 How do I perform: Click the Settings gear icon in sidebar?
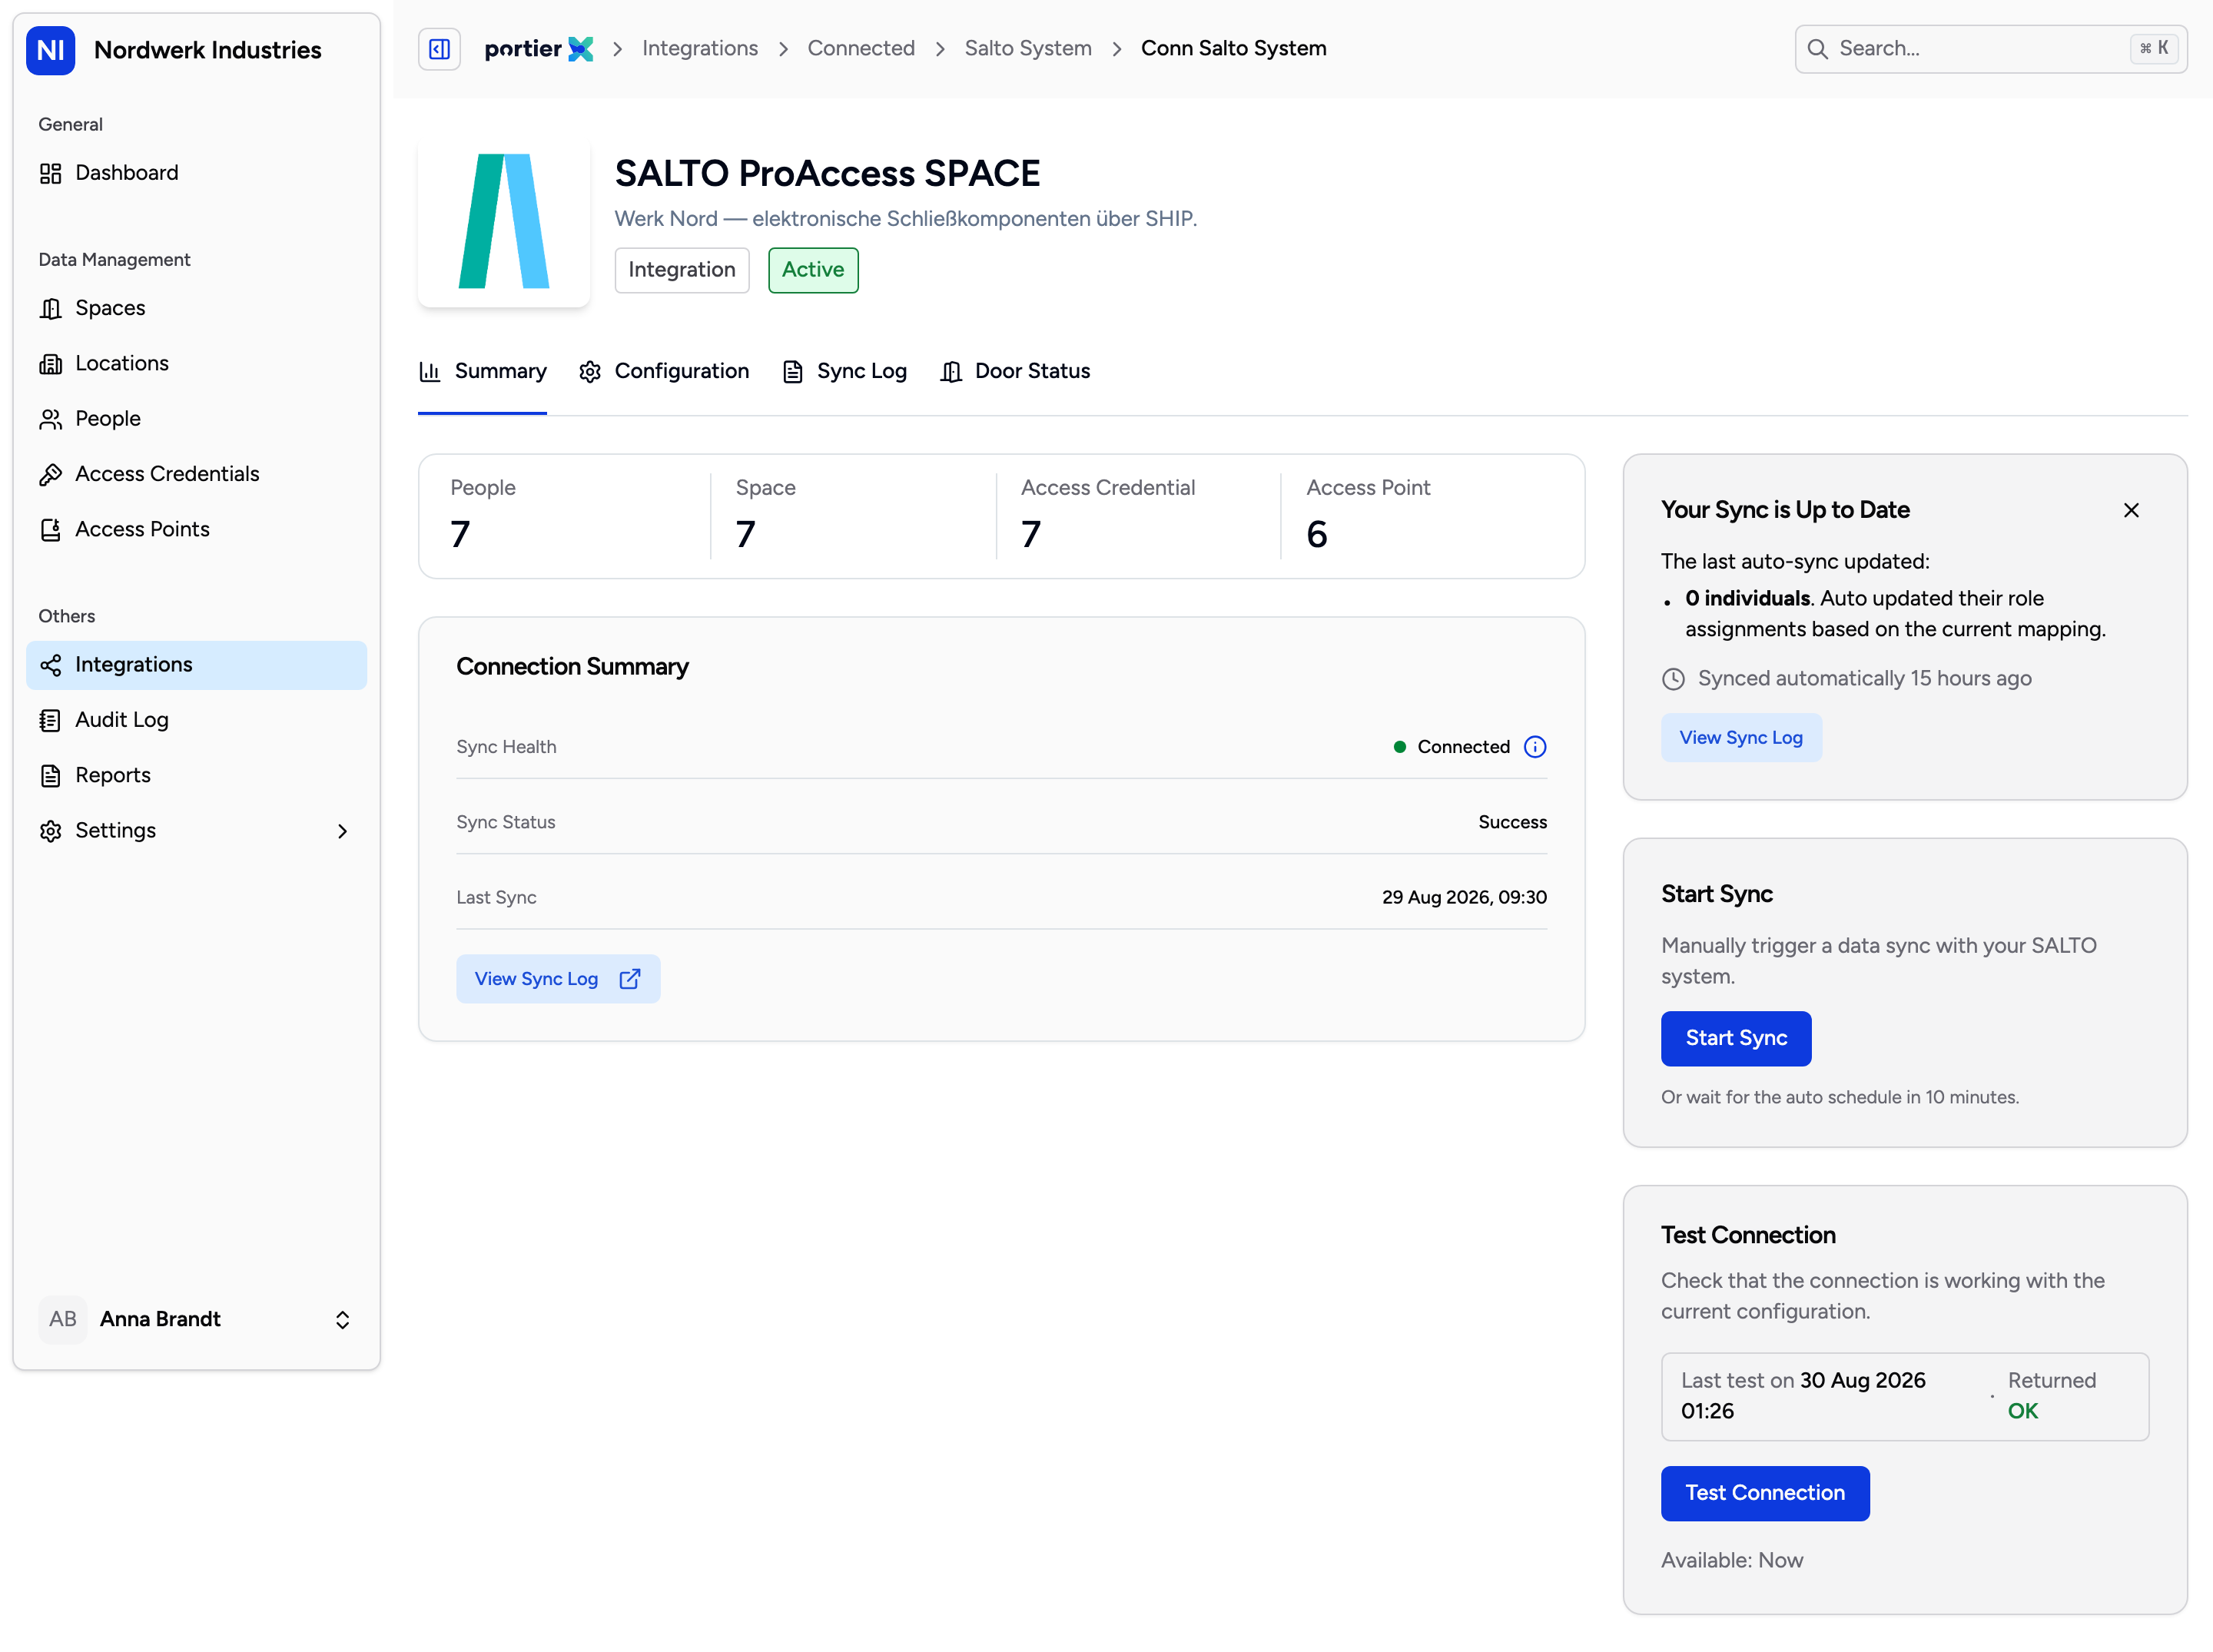51,831
